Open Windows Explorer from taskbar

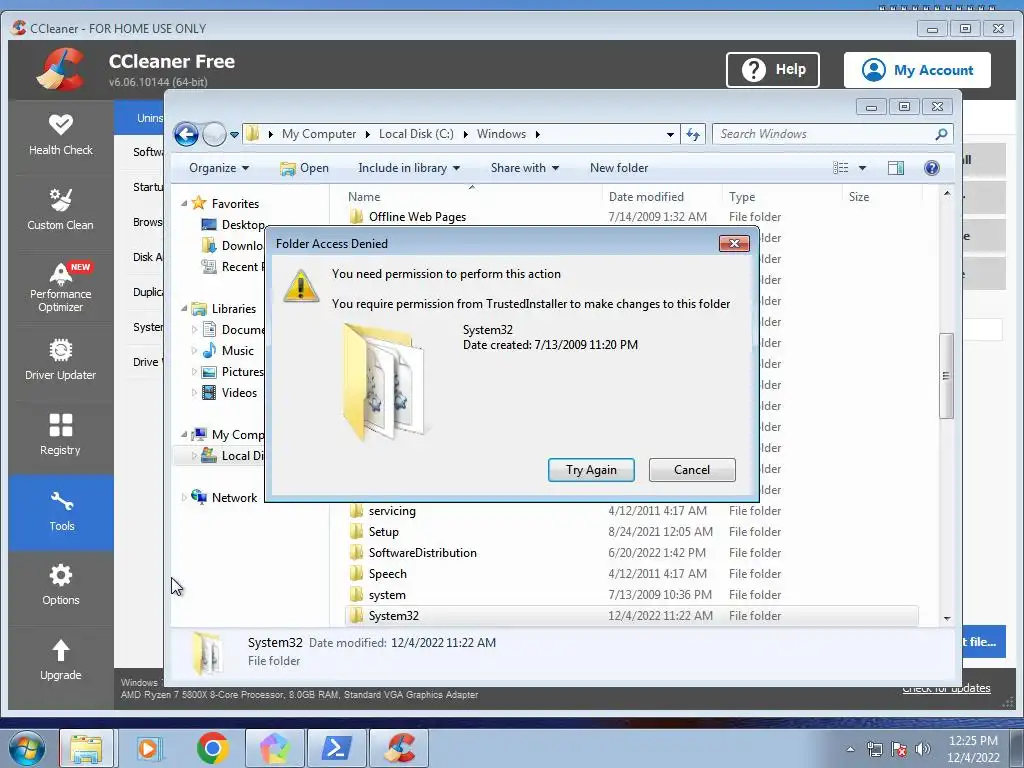[86, 748]
